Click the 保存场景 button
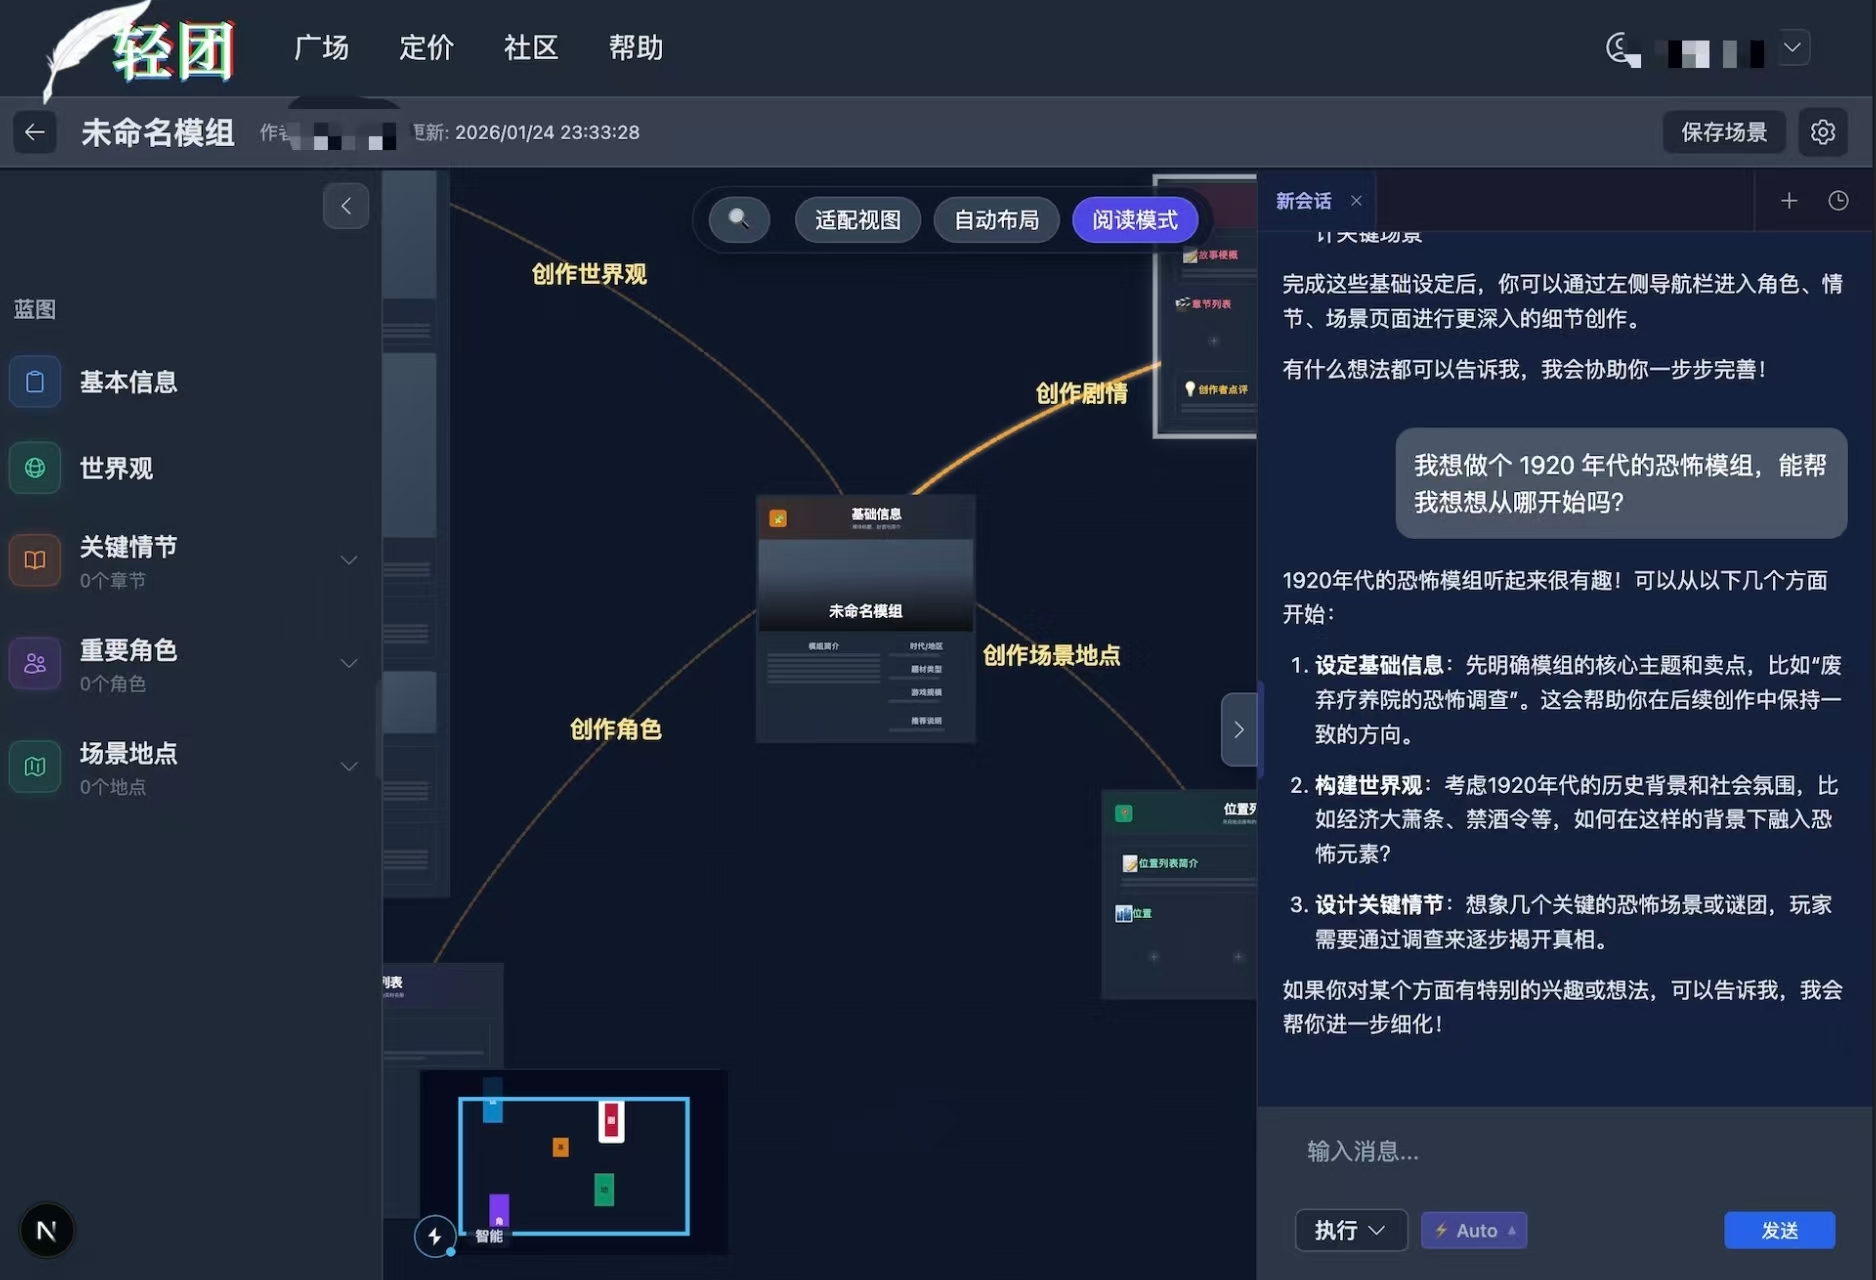This screenshot has width=1876, height=1280. pyautogui.click(x=1724, y=132)
